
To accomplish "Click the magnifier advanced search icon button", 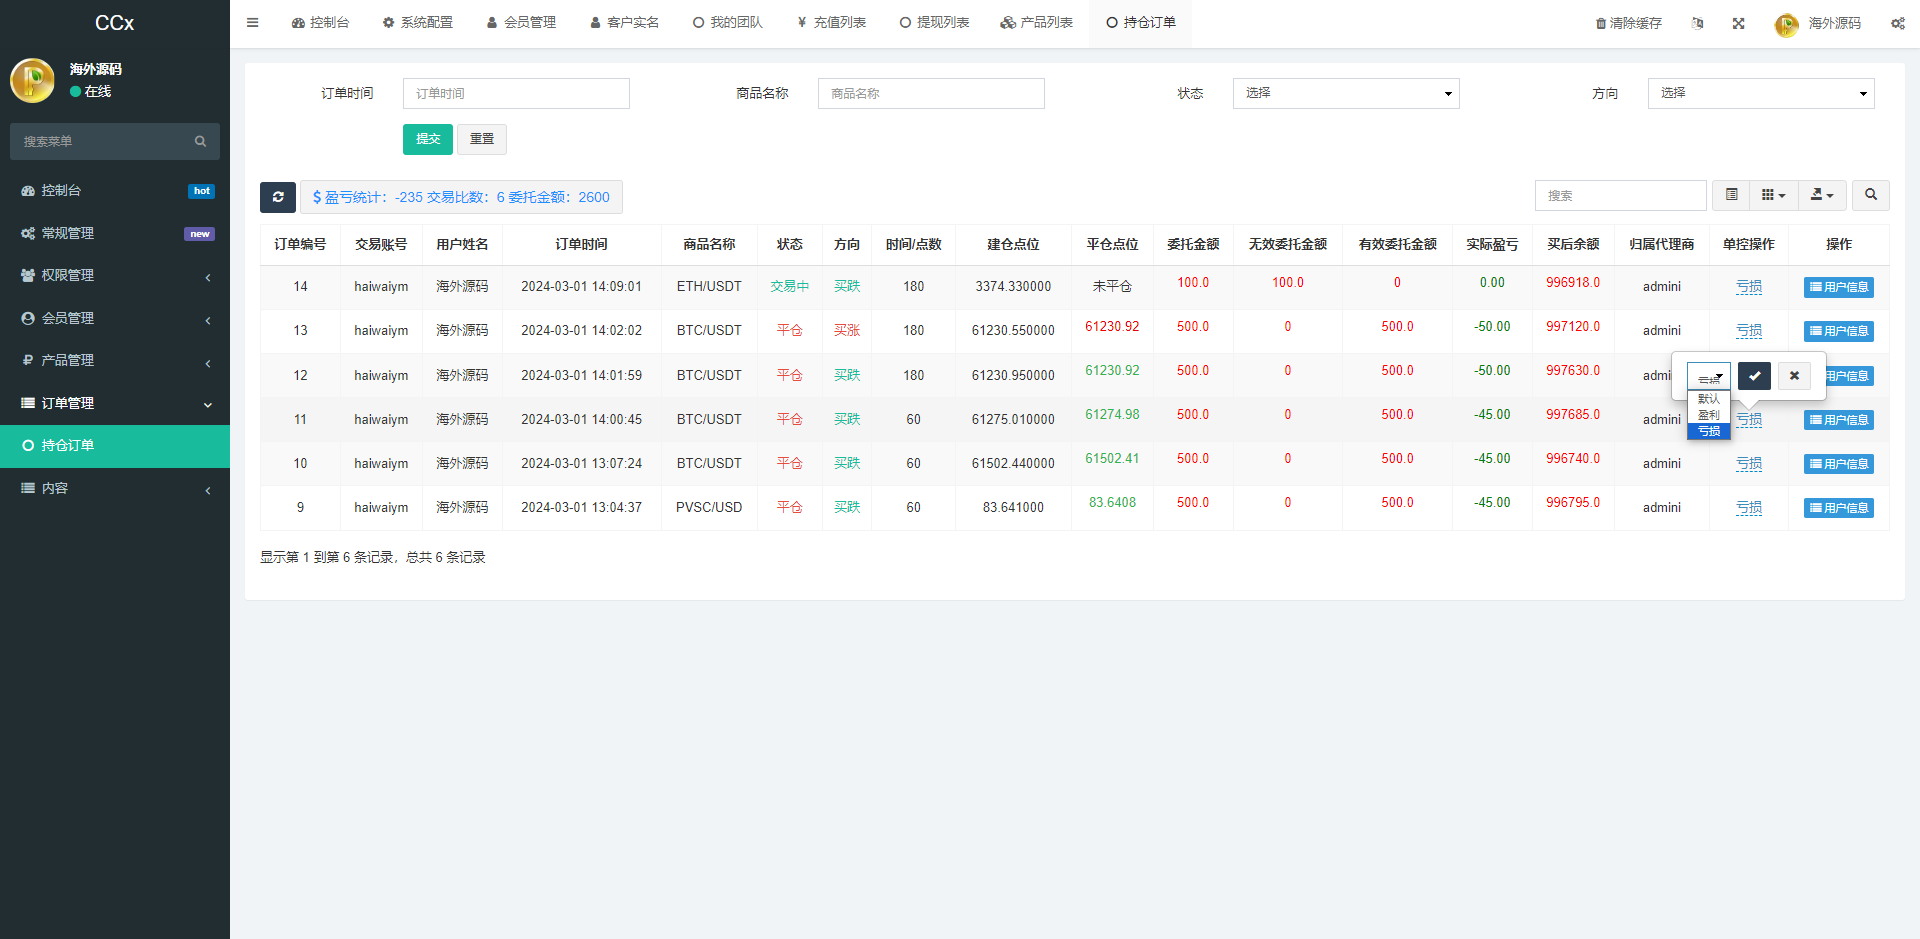I will 1870,195.
